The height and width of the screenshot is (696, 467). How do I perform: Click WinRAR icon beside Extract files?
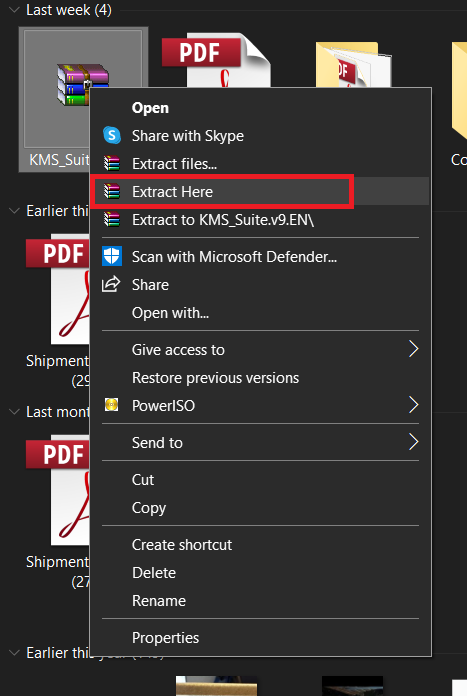(x=112, y=163)
